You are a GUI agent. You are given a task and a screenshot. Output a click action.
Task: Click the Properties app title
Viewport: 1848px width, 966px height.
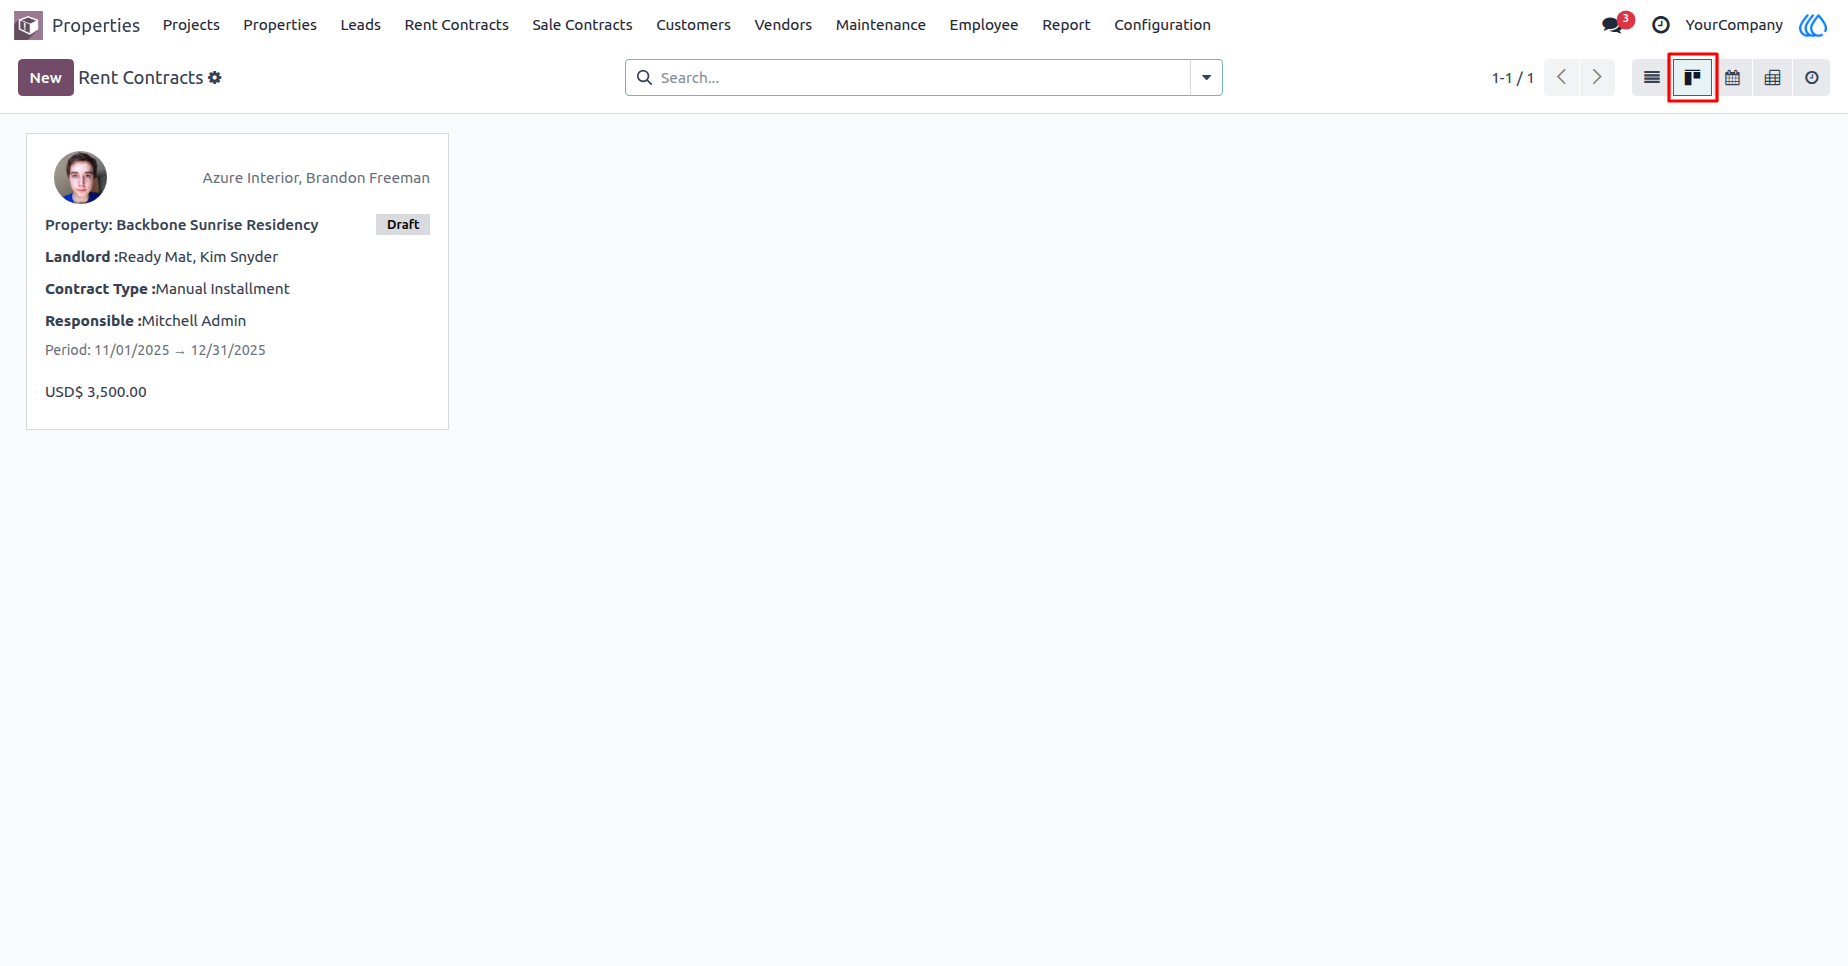coord(96,25)
